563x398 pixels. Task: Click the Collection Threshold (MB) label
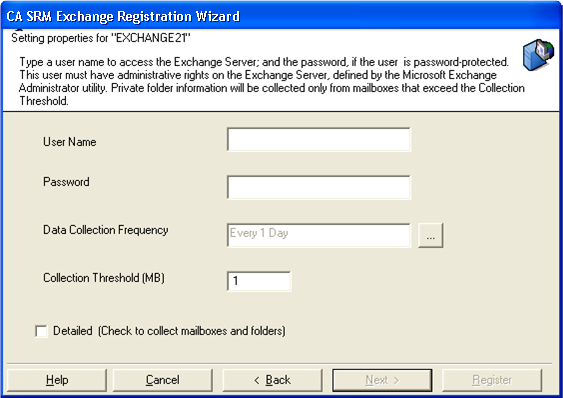104,278
